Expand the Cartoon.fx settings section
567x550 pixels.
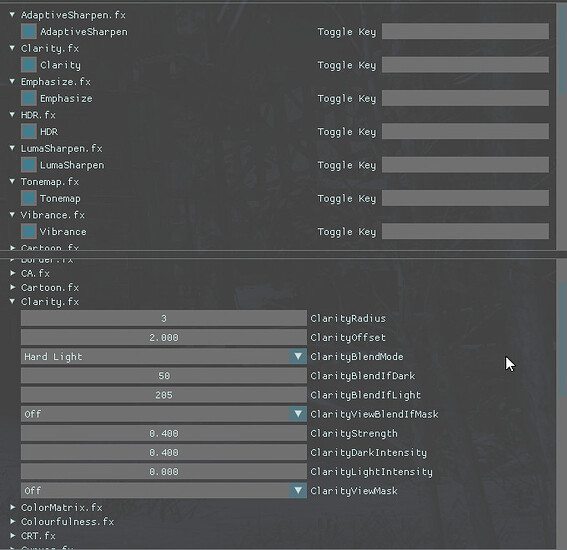[13, 287]
